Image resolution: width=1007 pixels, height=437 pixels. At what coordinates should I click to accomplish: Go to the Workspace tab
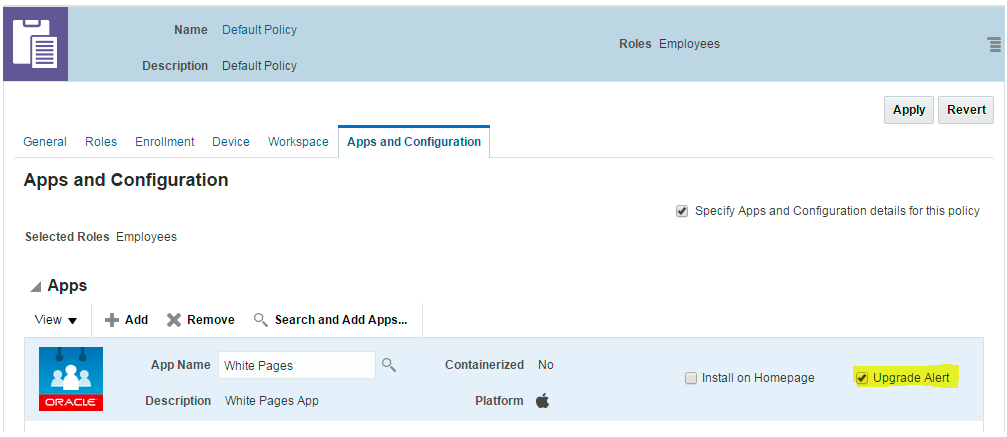[298, 142]
